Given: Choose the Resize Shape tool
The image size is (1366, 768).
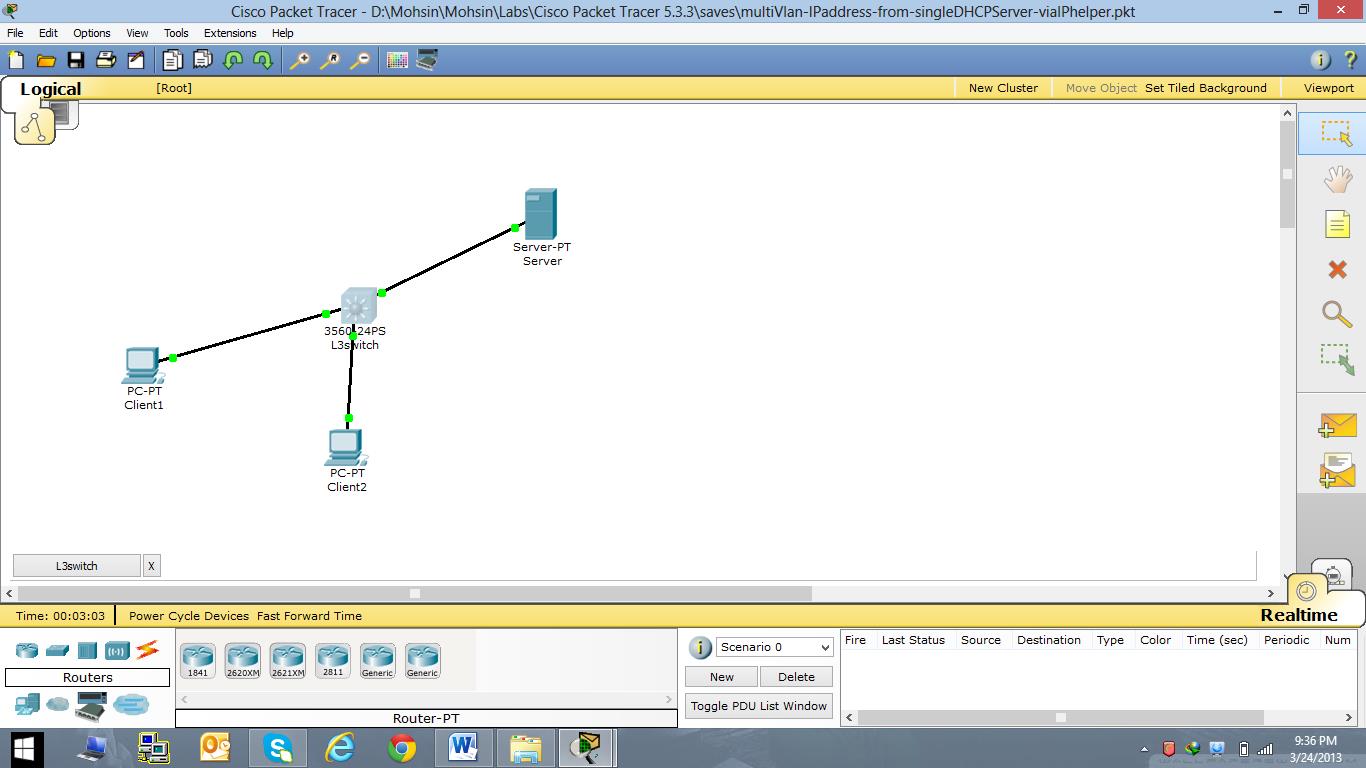Looking at the screenshot, I should 1337,359.
